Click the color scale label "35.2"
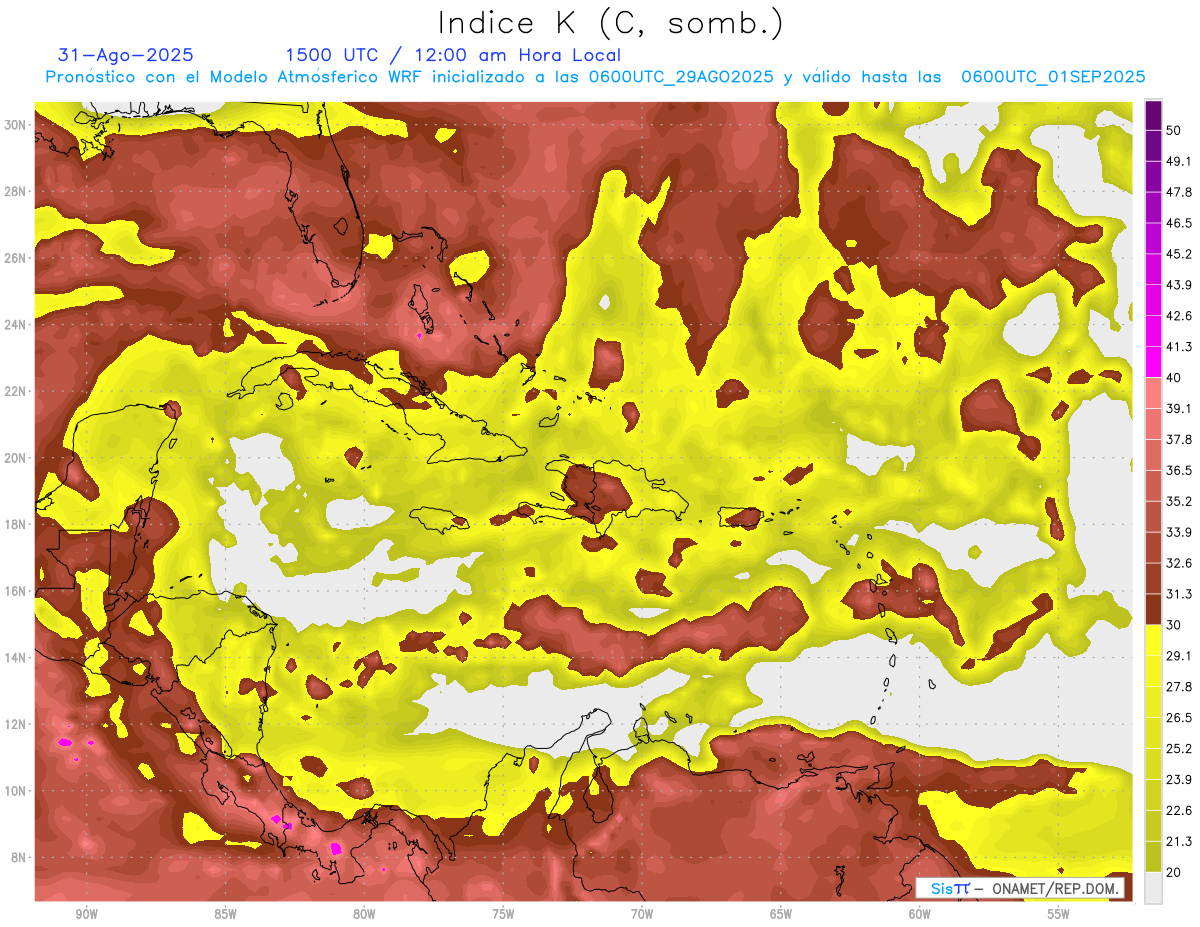The height and width of the screenshot is (927, 1200). click(x=1179, y=501)
